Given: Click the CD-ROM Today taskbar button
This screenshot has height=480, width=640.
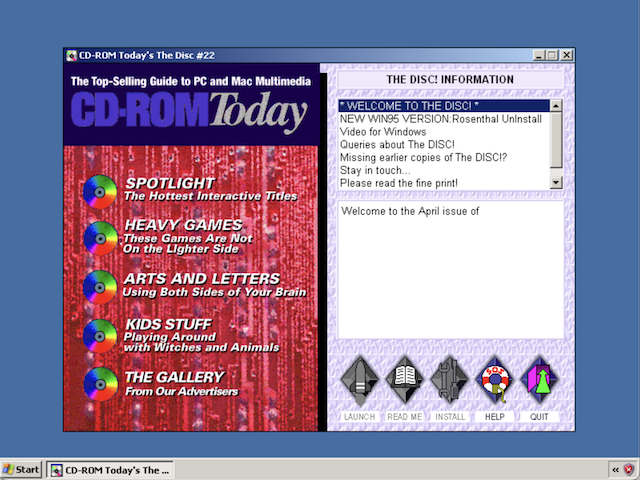Looking at the screenshot, I should click(x=110, y=470).
